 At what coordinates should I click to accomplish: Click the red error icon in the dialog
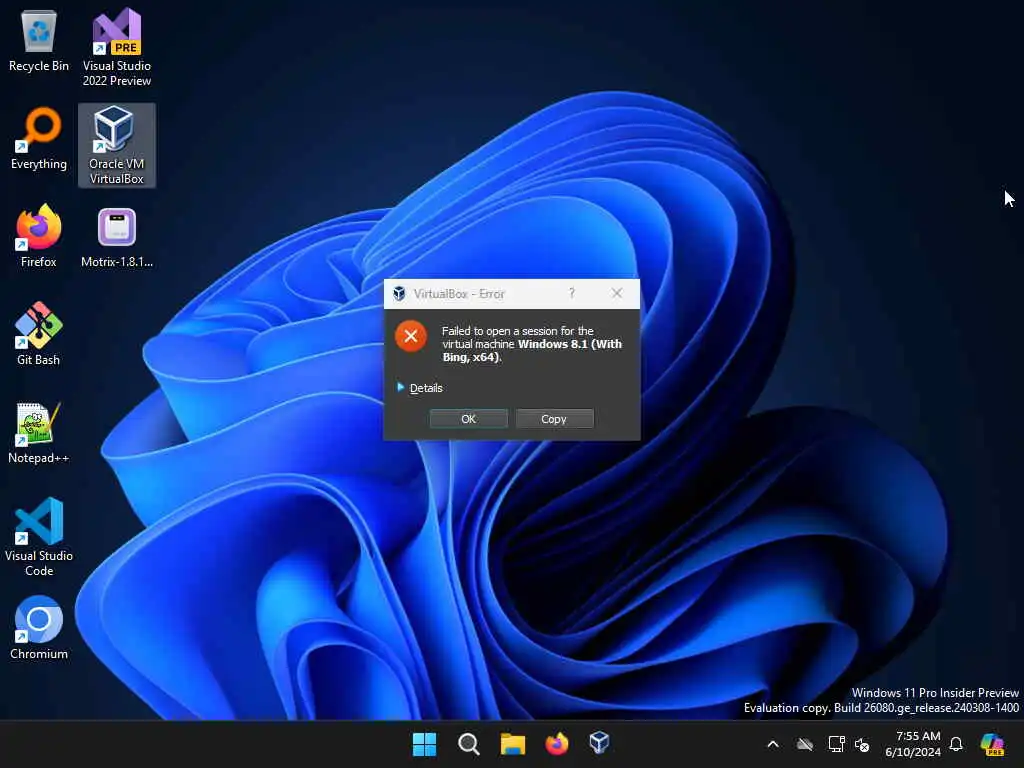(x=411, y=336)
